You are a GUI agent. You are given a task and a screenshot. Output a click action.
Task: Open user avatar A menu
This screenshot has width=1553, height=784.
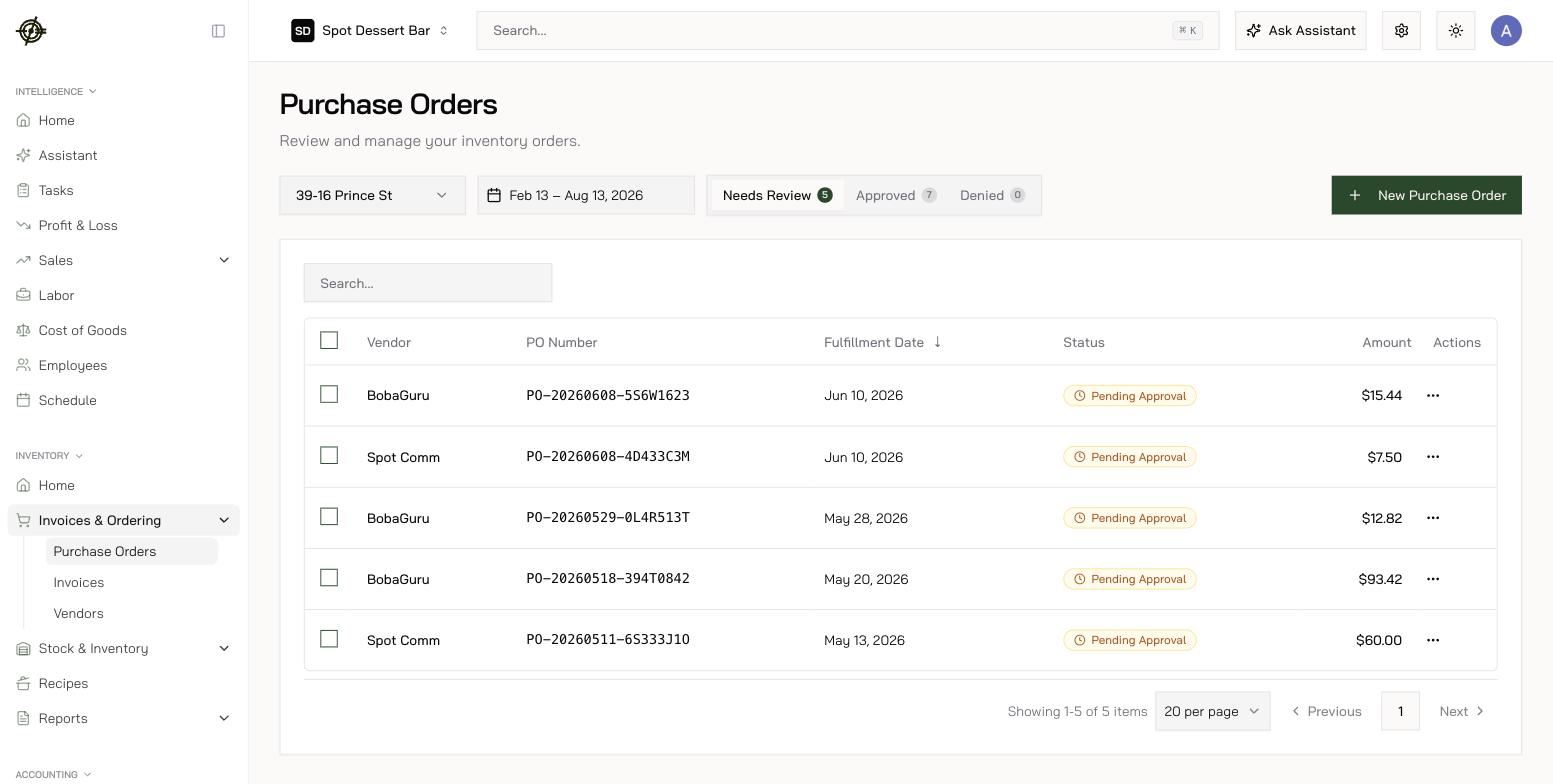[1506, 31]
